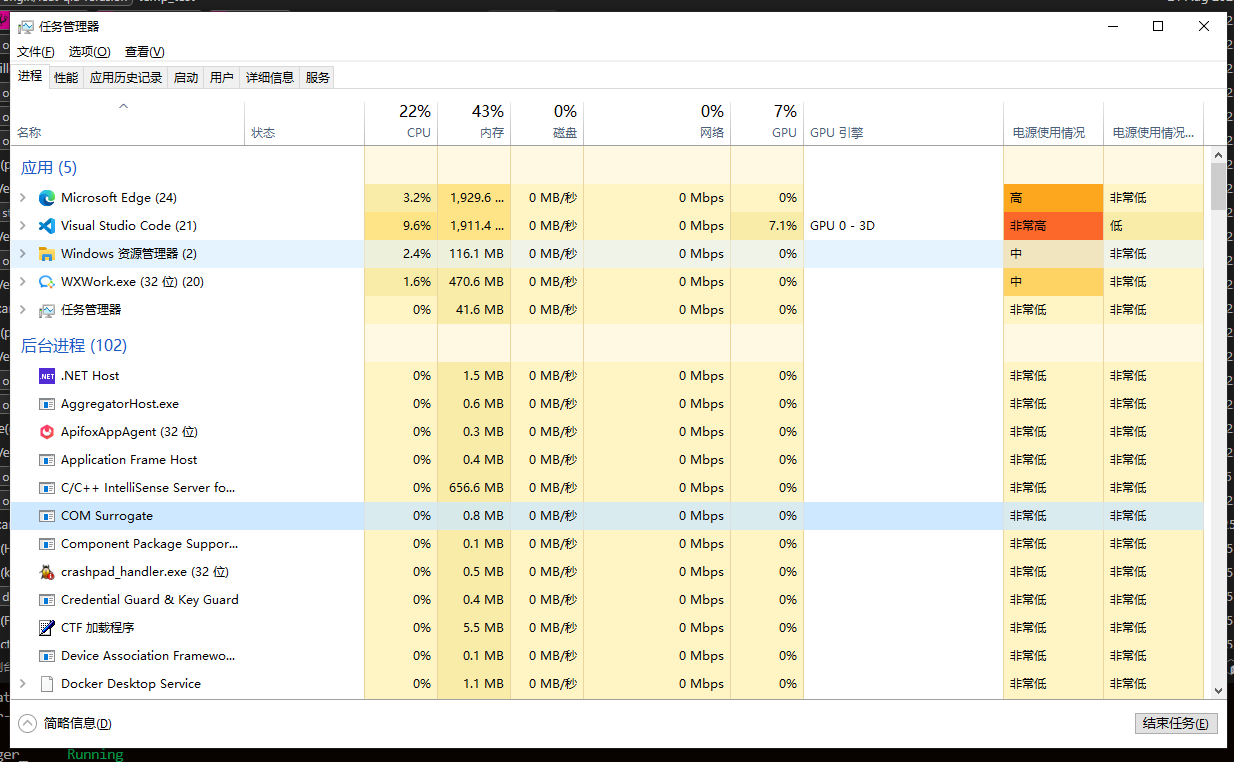1234x762 pixels.
Task: Sort by the 网络 column header
Action: pos(657,122)
